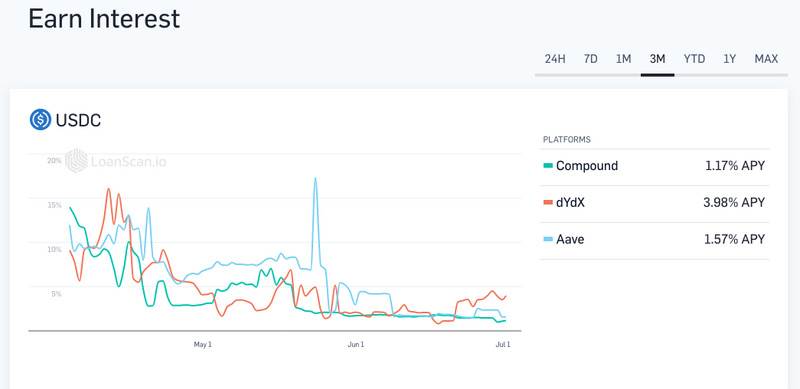Select the 24H time range tab
Viewport: 800px width, 389px height.
[555, 59]
